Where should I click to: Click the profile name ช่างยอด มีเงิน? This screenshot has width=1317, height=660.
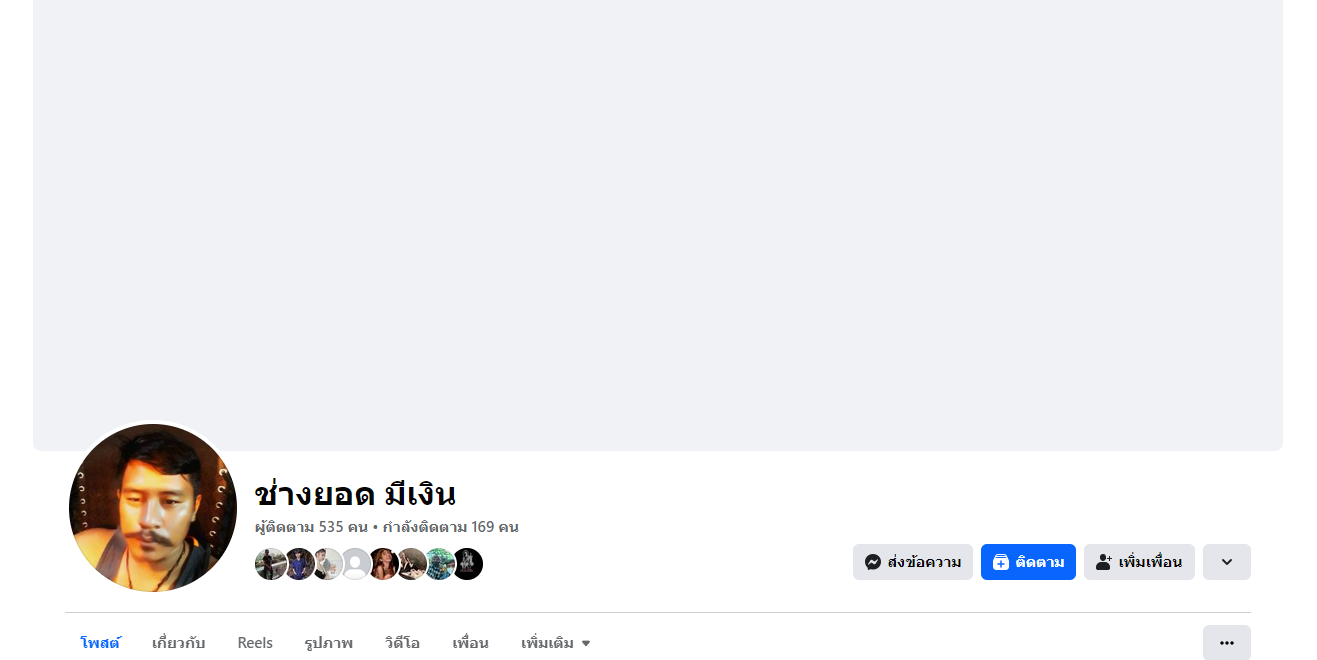(355, 493)
